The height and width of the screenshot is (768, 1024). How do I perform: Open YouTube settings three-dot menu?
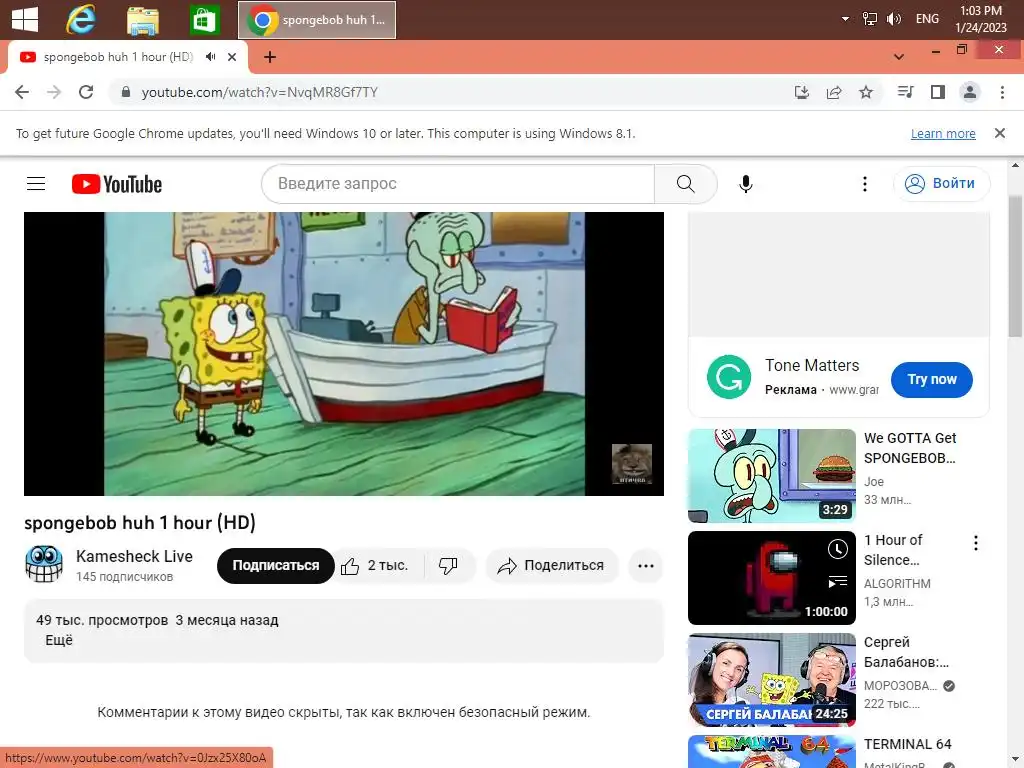[865, 184]
